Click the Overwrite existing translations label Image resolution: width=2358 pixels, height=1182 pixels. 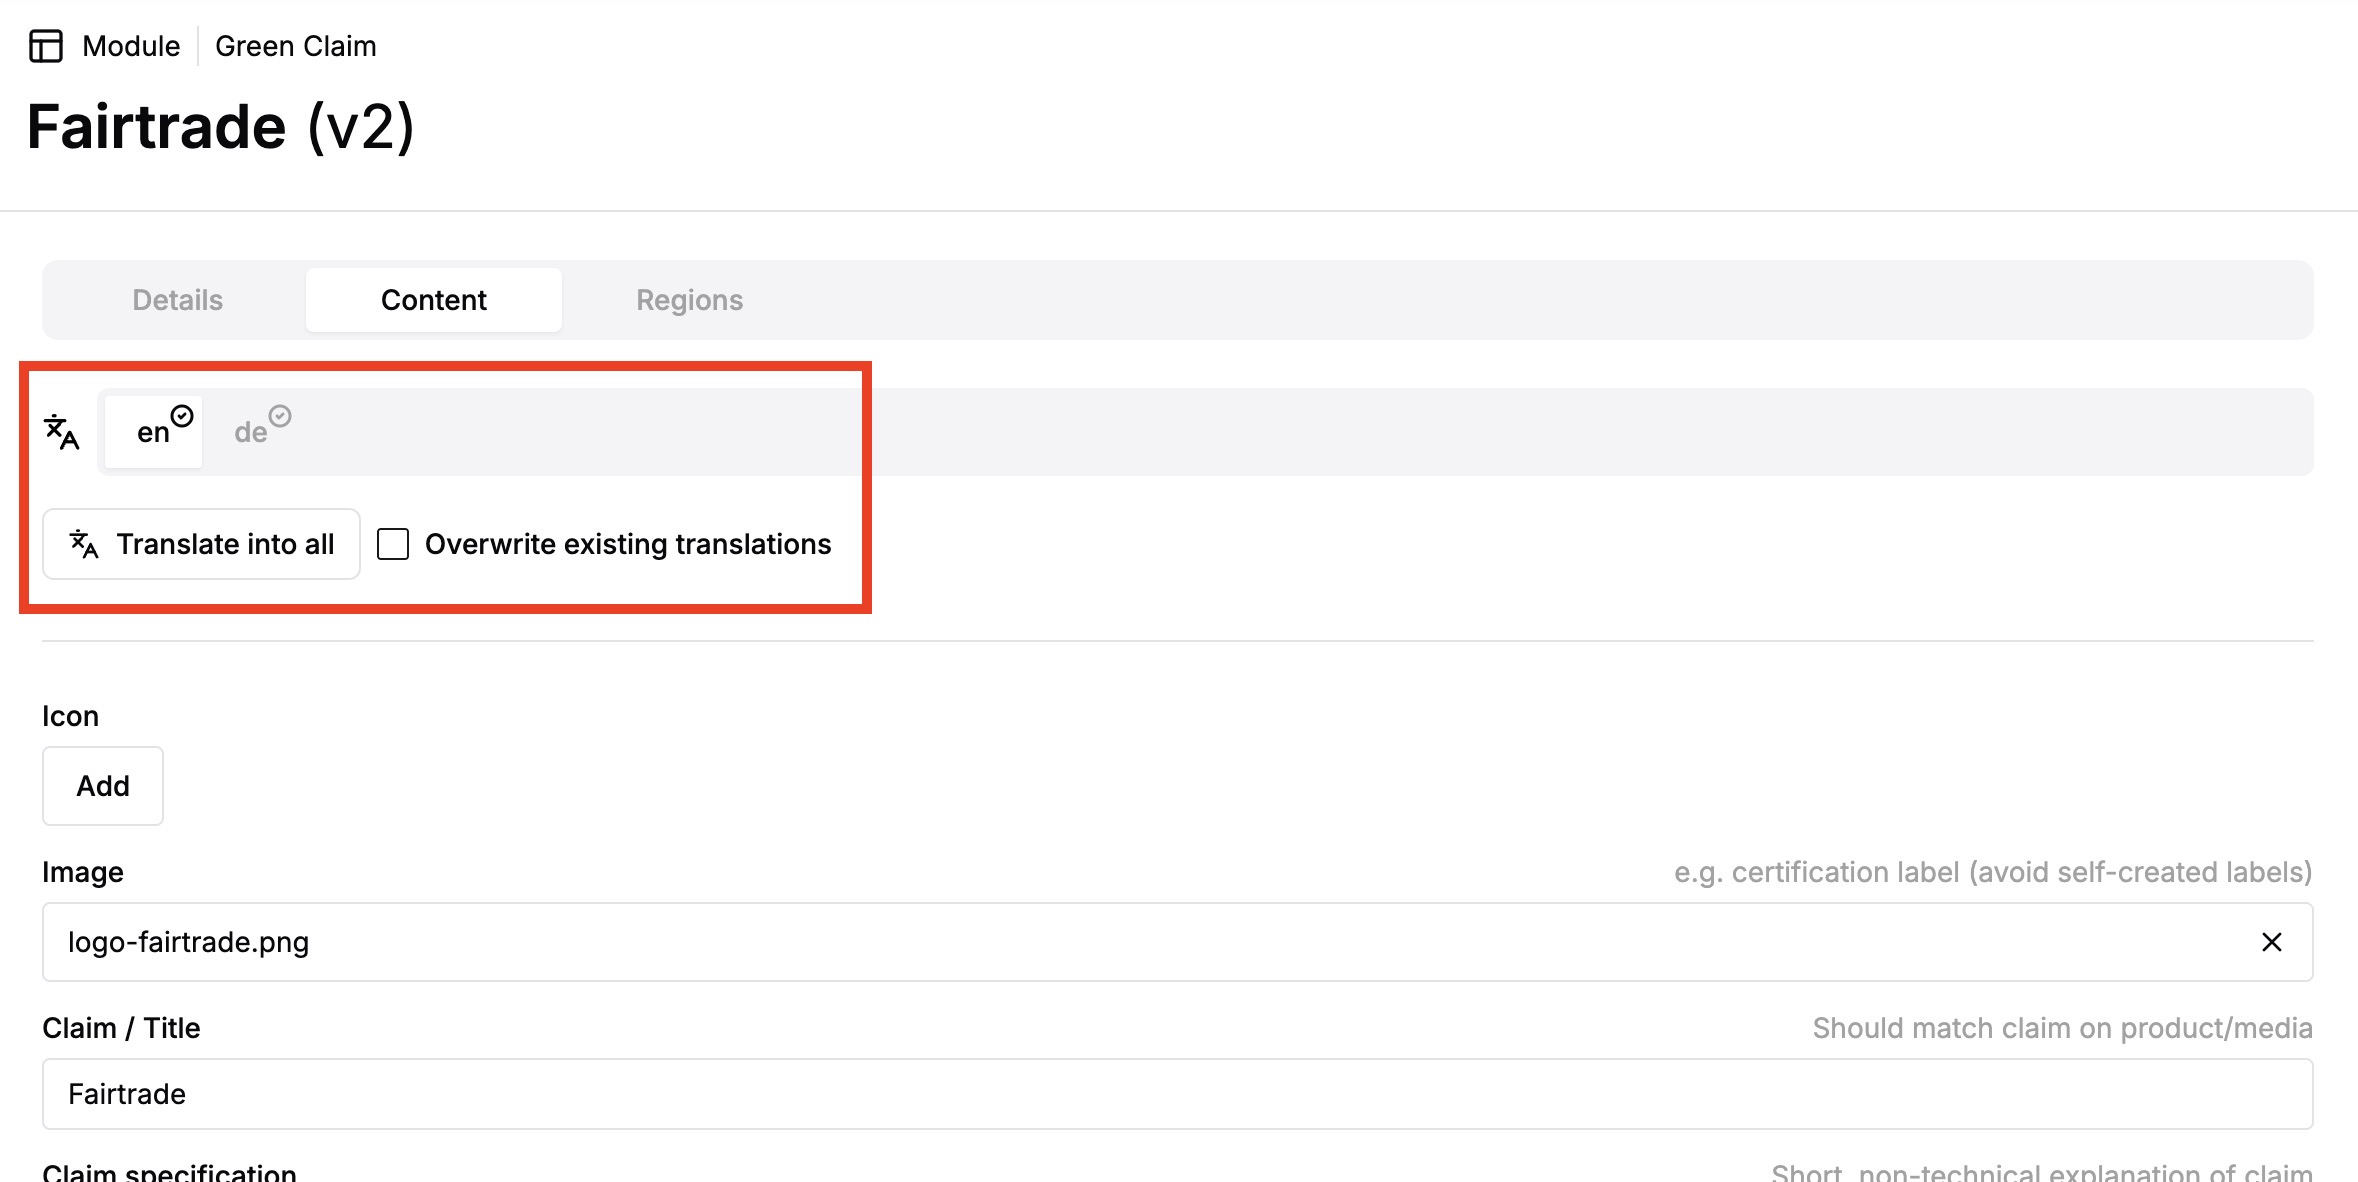[x=628, y=544]
